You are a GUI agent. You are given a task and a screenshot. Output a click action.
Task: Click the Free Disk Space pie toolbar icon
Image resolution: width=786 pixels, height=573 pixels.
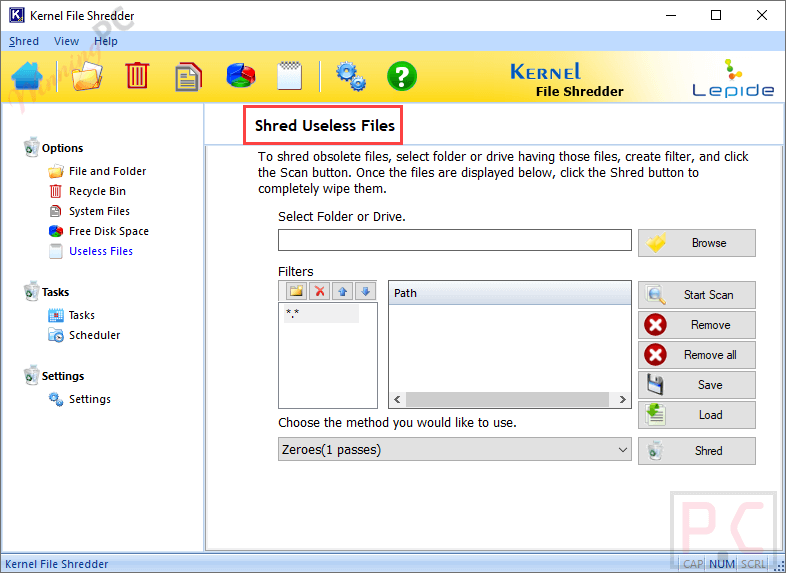241,76
